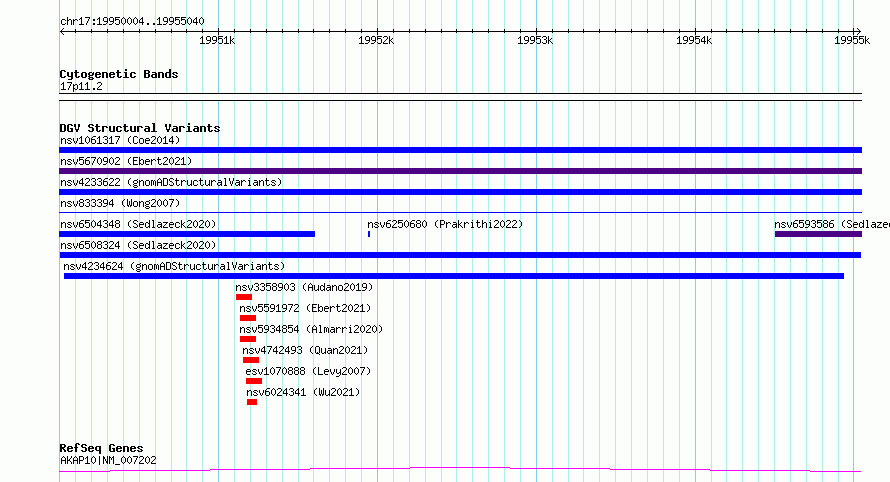This screenshot has width=890, height=482.
Task: Click the ruler's right arrow end
Action: coord(858,32)
